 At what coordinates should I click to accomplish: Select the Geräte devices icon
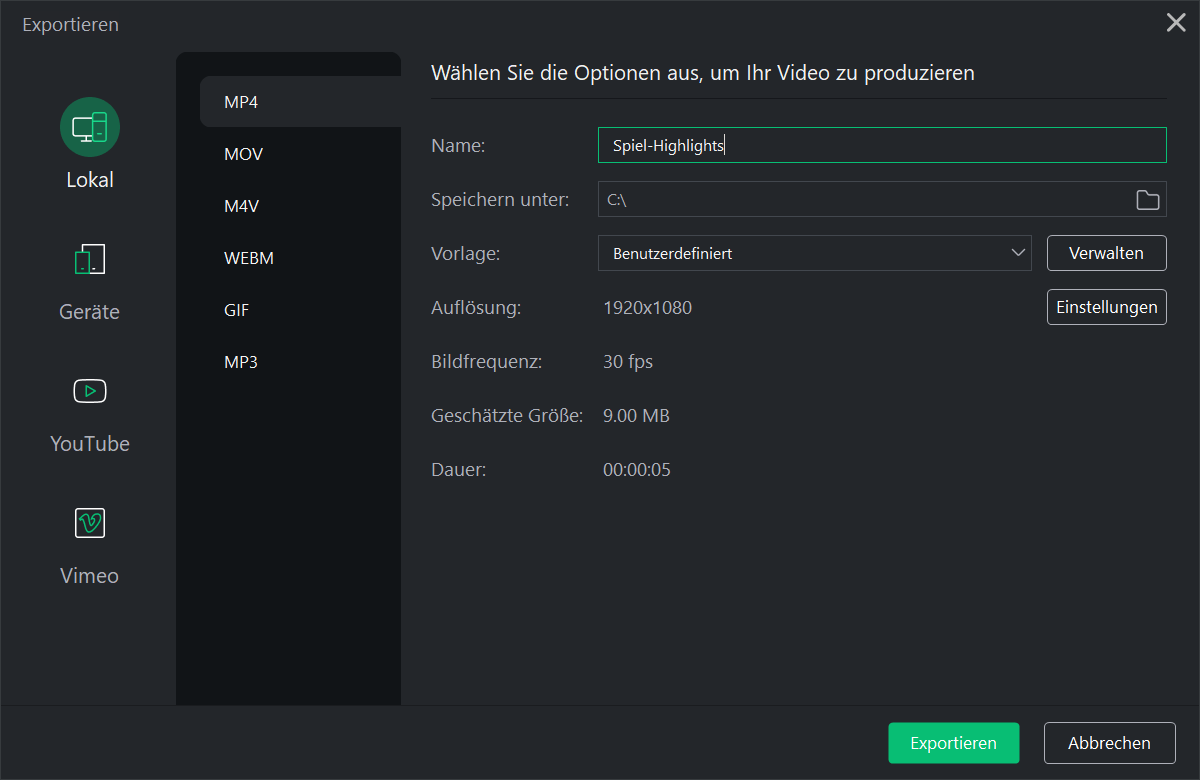click(x=90, y=259)
